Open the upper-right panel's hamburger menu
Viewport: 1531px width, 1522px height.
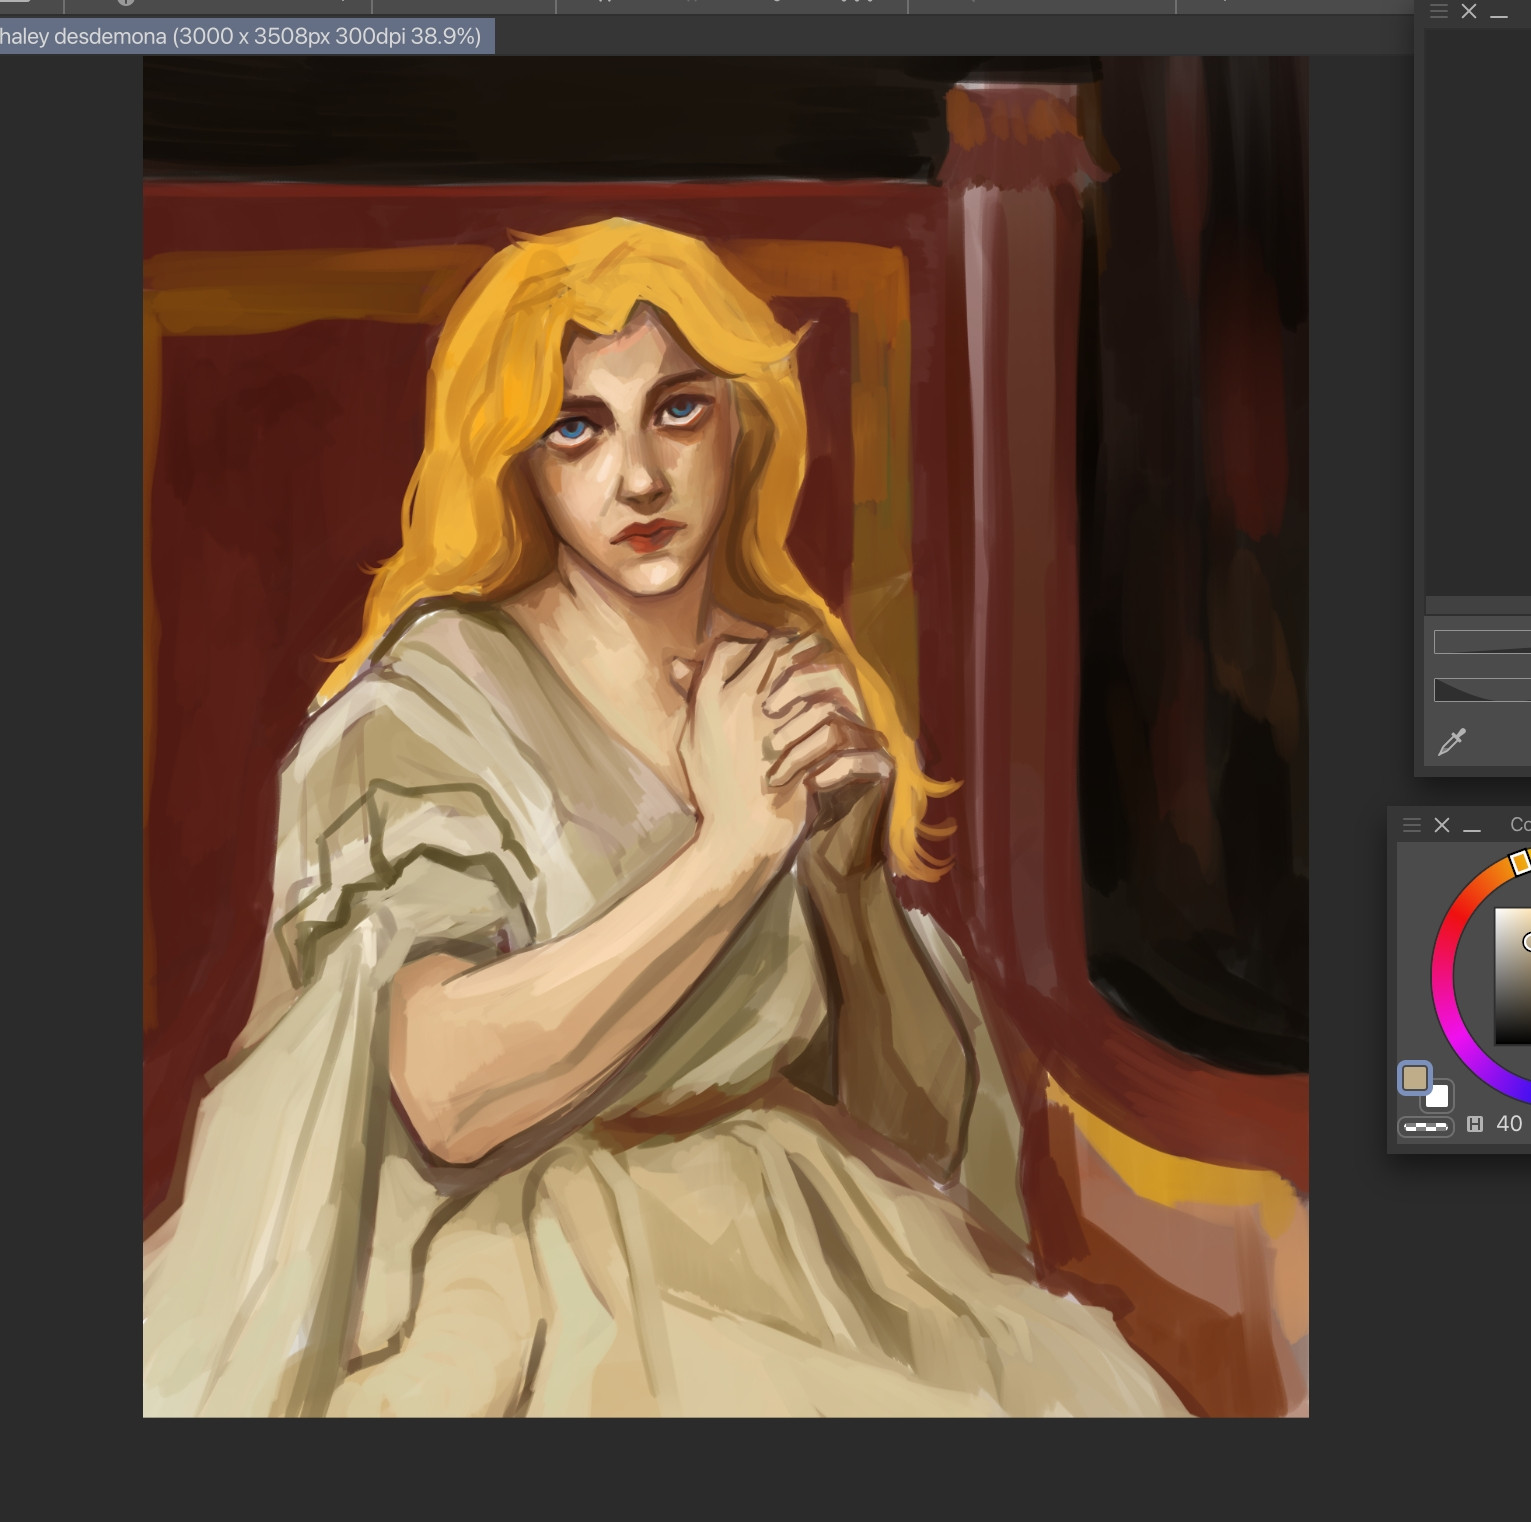pos(1439,12)
